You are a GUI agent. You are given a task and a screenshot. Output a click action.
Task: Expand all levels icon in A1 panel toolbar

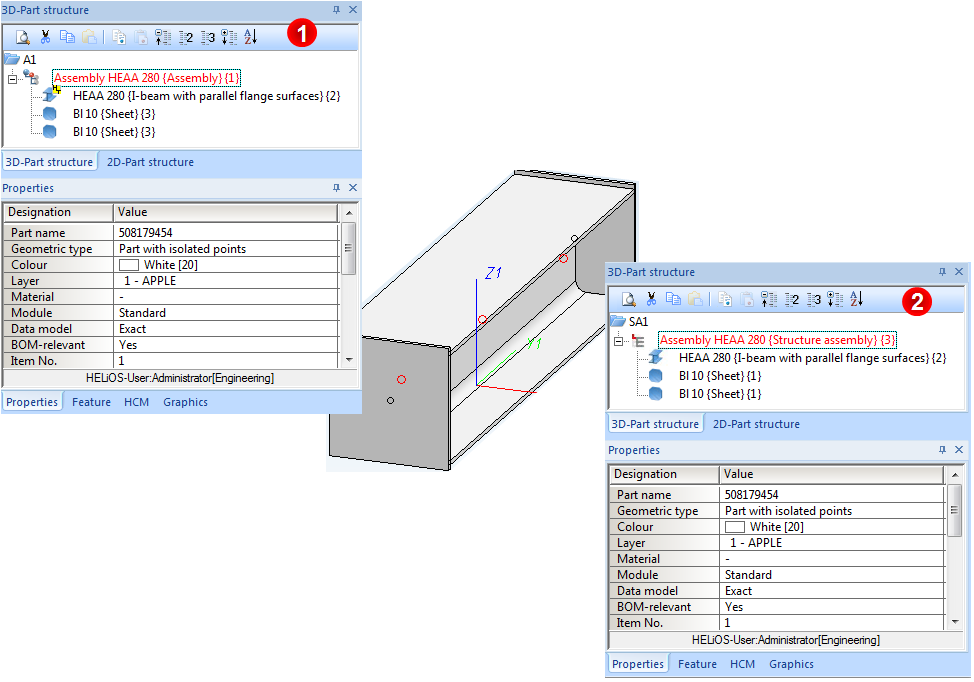[x=229, y=37]
